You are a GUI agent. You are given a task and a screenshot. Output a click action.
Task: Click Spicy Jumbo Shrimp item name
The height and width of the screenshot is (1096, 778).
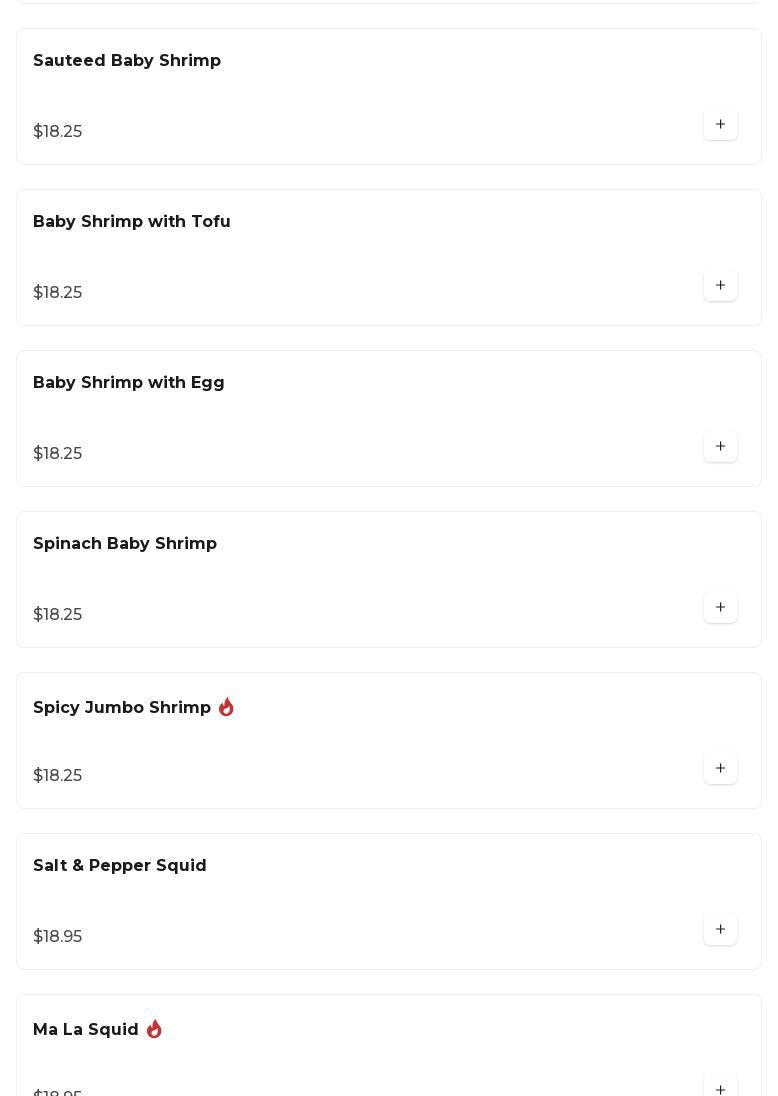(122, 708)
